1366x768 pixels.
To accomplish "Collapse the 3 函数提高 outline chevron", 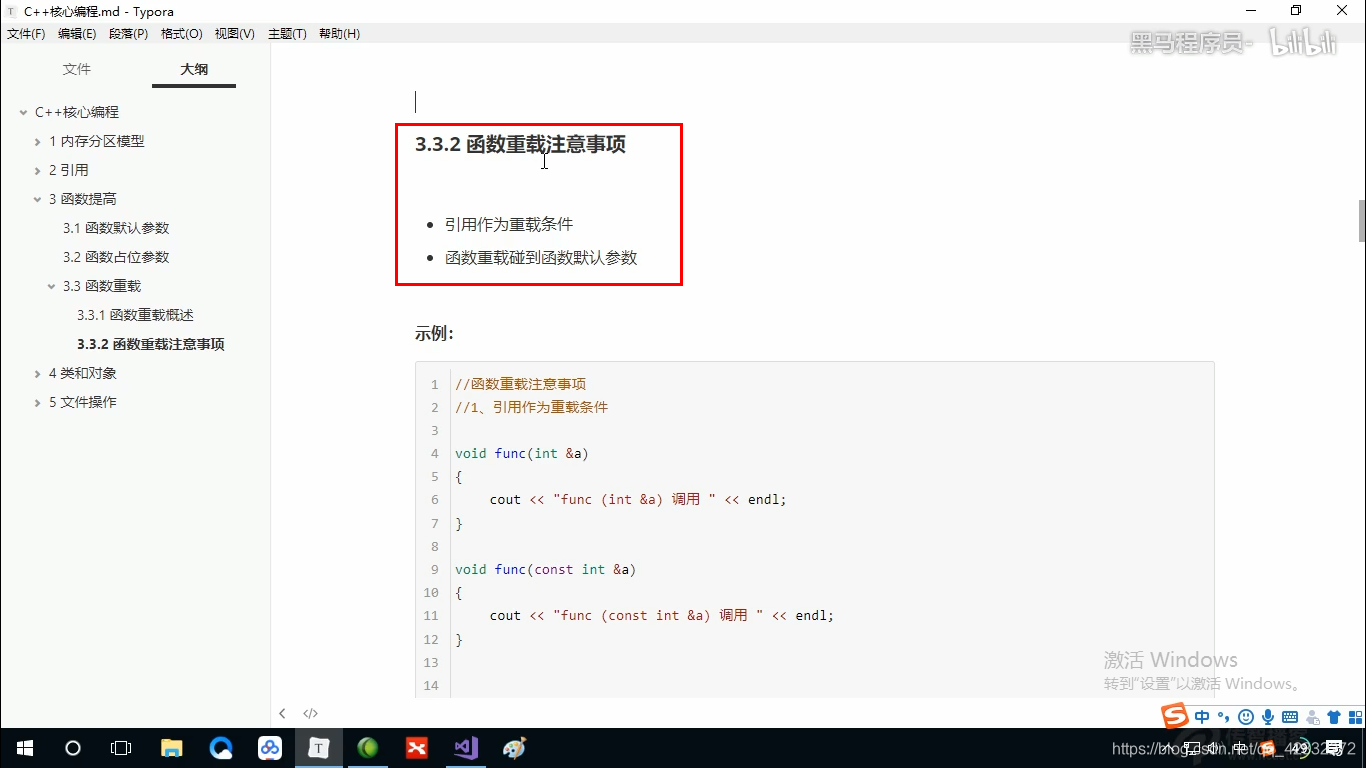I will 37,200.
